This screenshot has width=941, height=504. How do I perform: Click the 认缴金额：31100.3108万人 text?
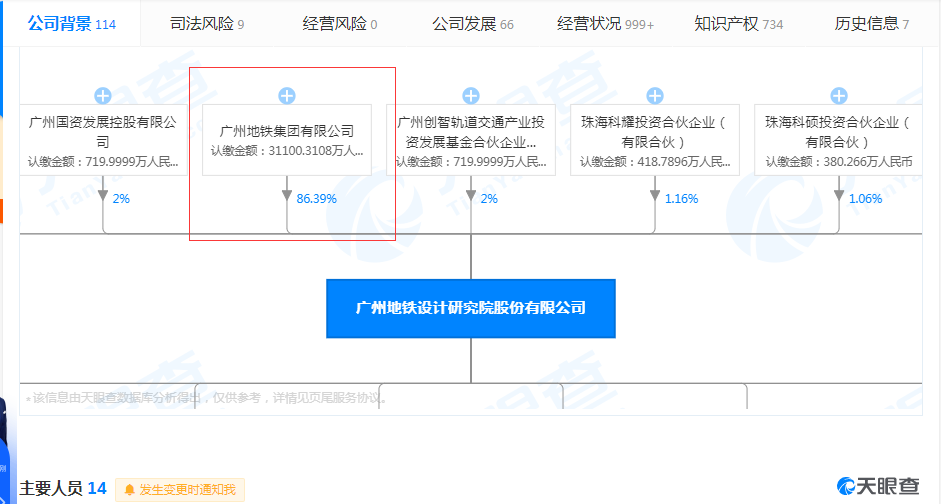(287, 151)
